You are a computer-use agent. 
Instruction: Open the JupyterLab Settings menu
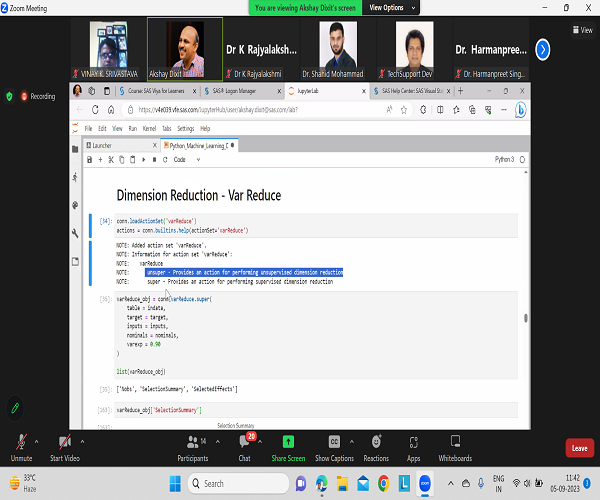coord(186,129)
